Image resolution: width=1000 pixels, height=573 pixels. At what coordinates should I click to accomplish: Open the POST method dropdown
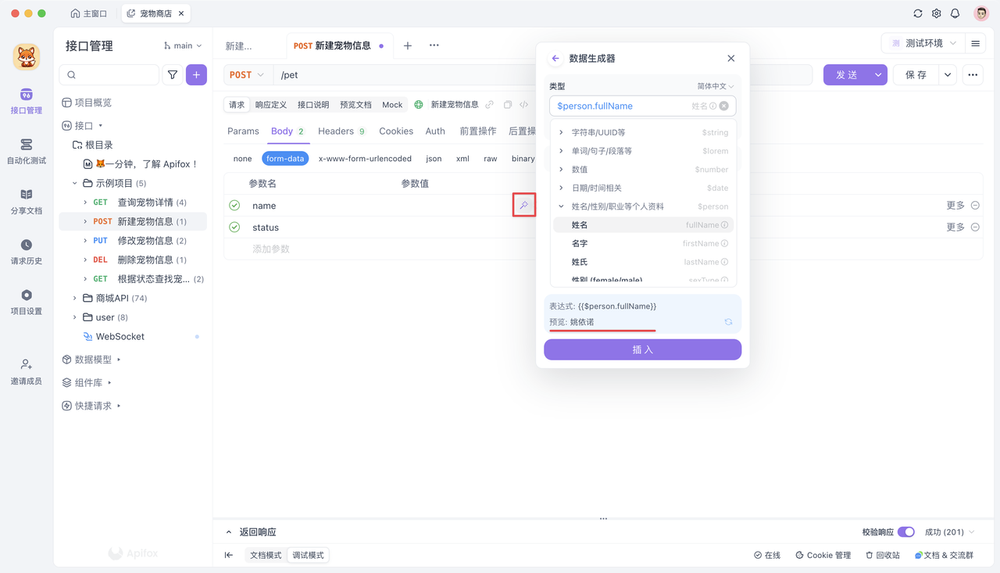[247, 75]
